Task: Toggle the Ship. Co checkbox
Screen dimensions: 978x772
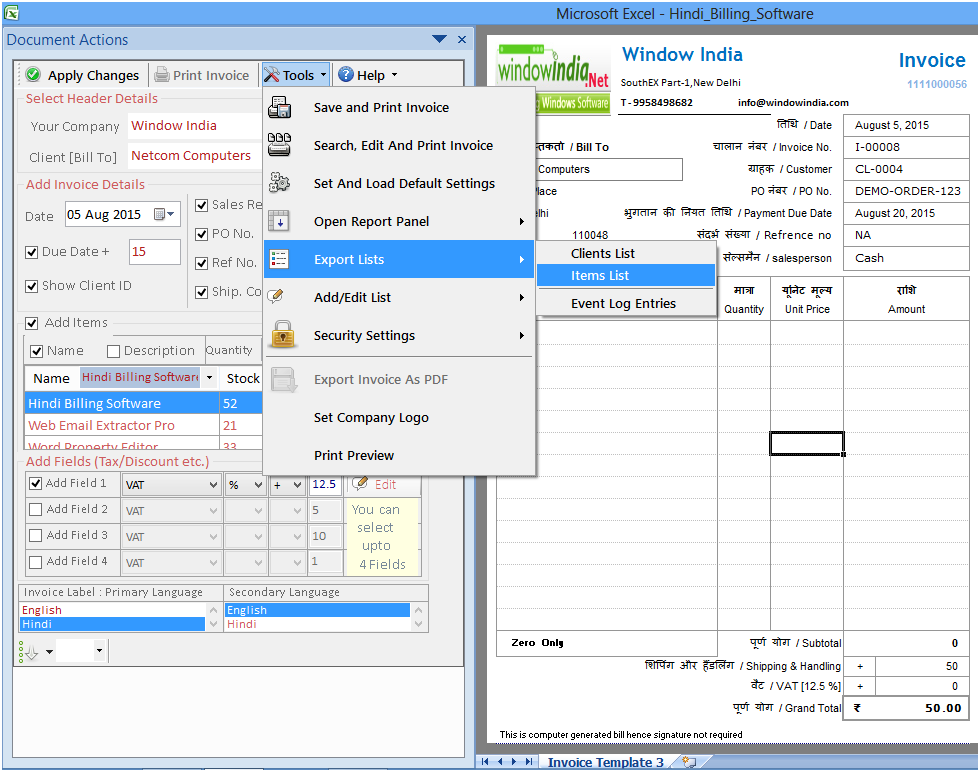Action: point(201,292)
